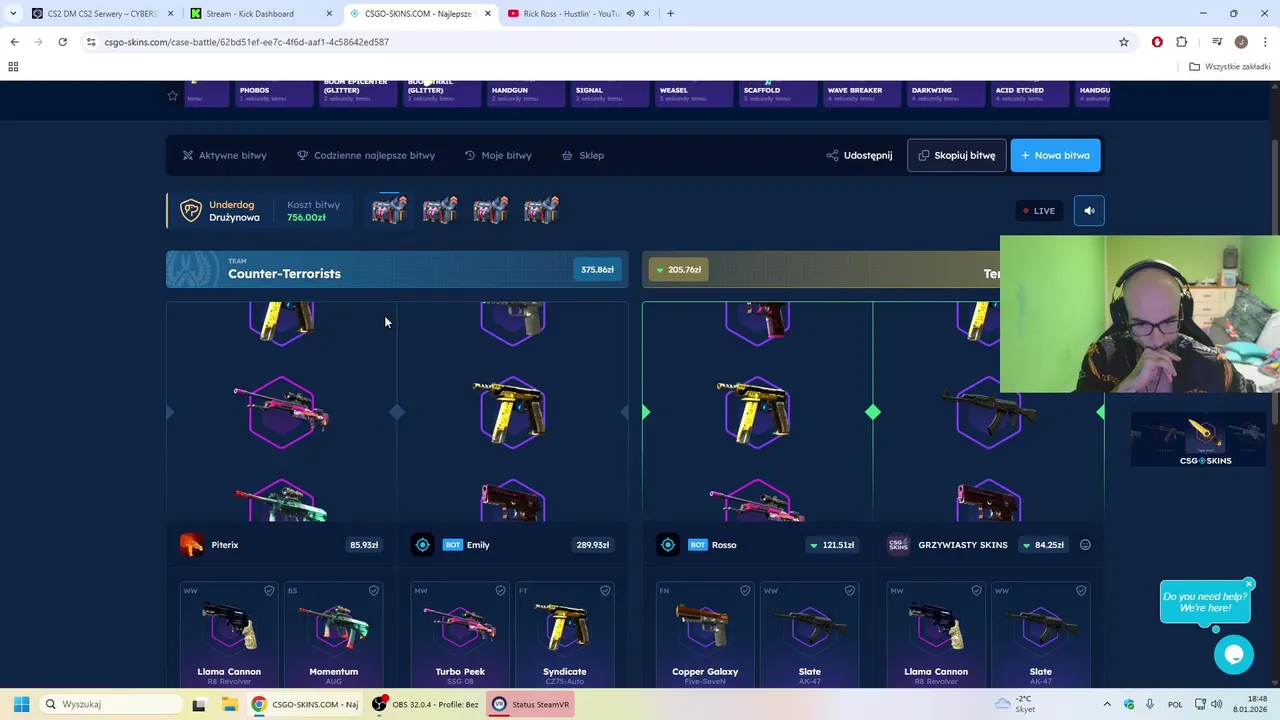Click the Udostępnij share button
The width and height of the screenshot is (1280, 720).
pyautogui.click(x=859, y=156)
